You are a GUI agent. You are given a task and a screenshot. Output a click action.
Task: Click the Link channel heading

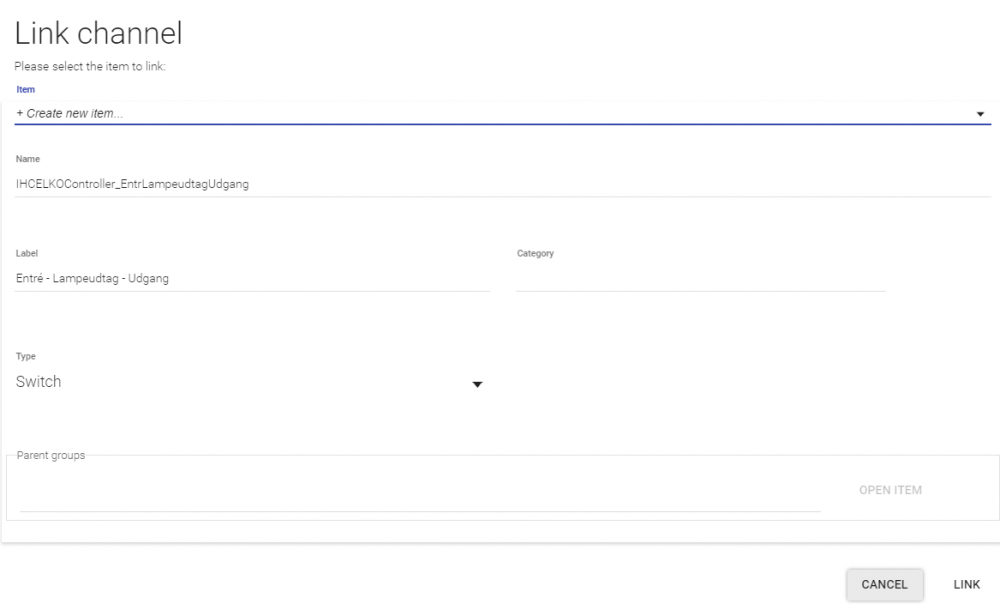(x=98, y=34)
